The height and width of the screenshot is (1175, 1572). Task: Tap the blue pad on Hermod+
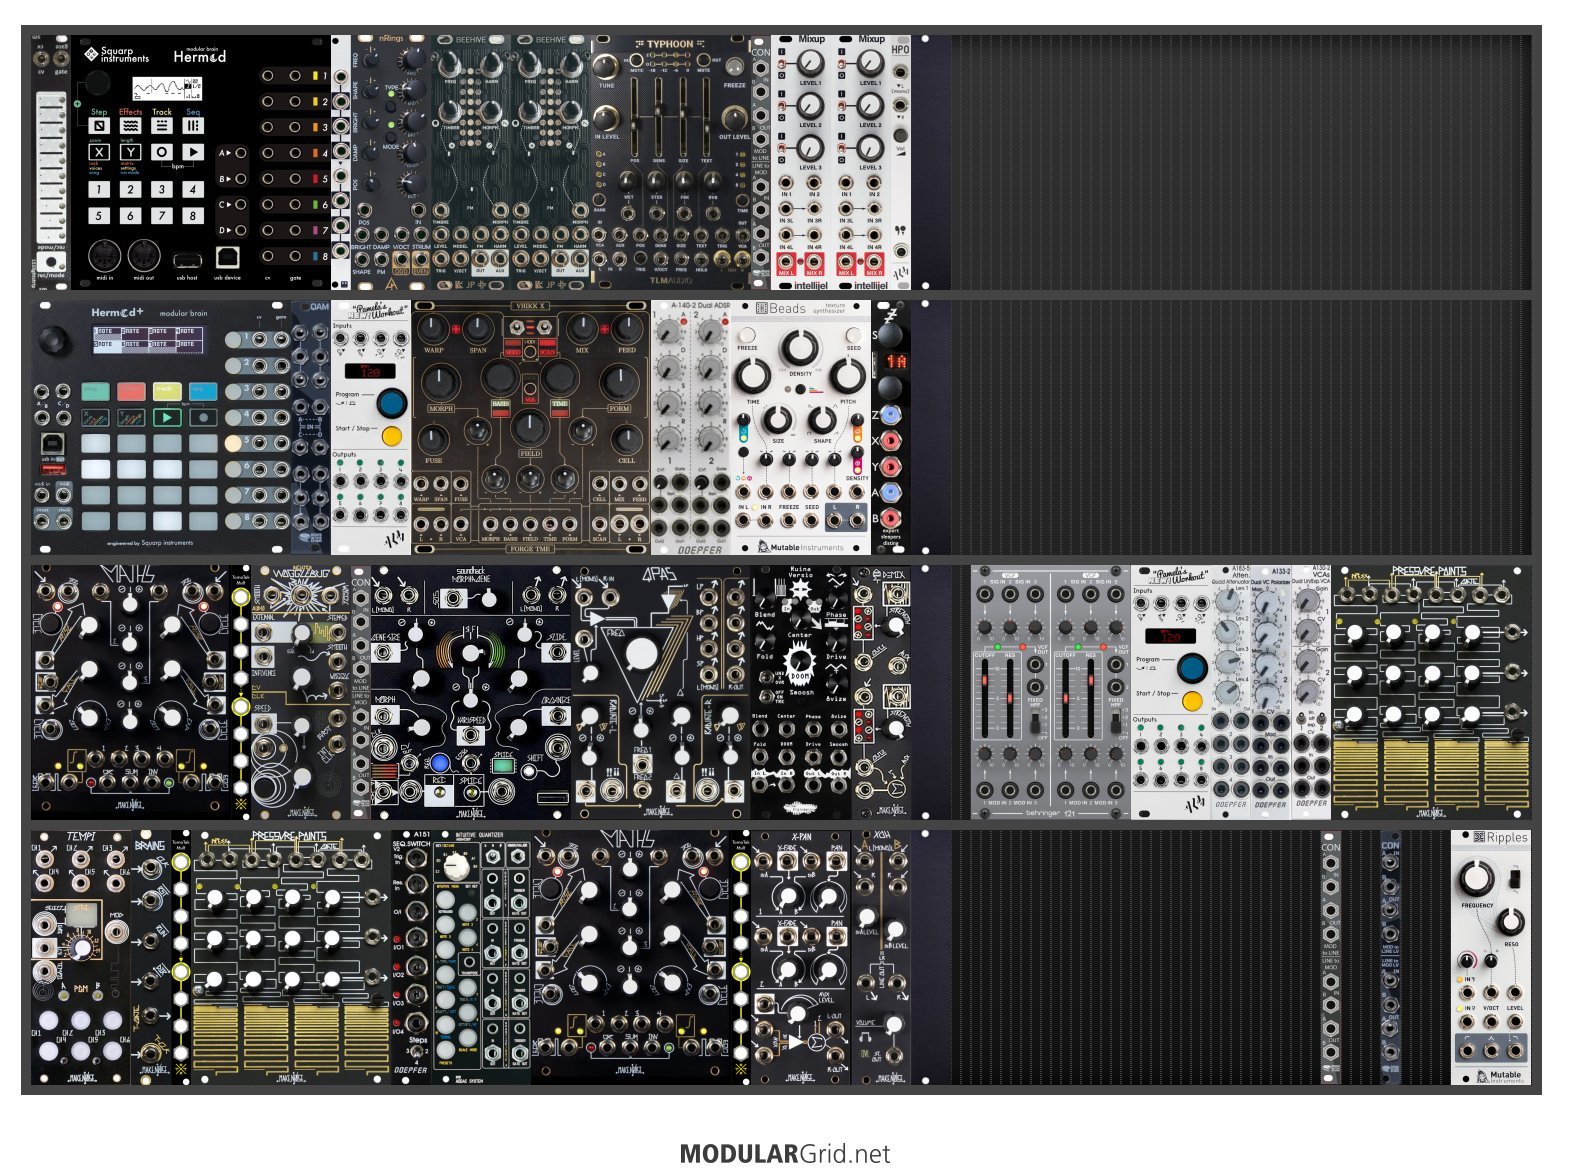203,391
